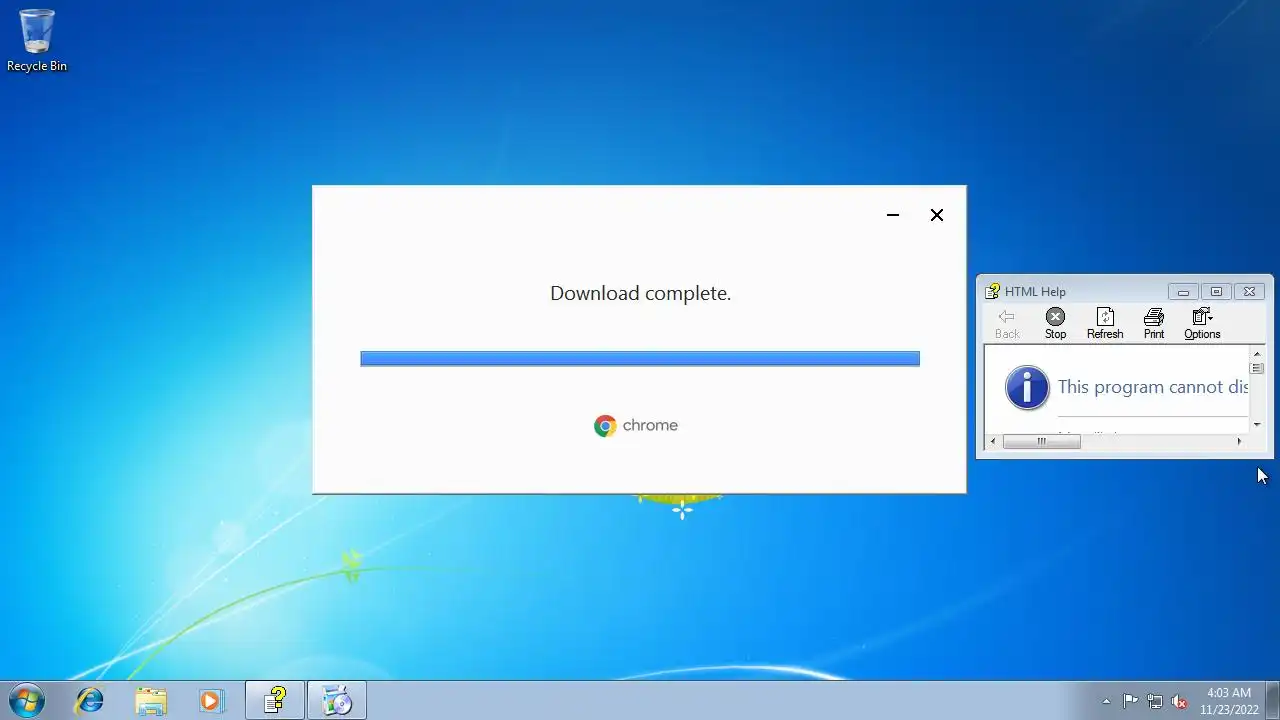Switch to Chrome installer taskbar button
1280x720 pixels.
click(337, 700)
